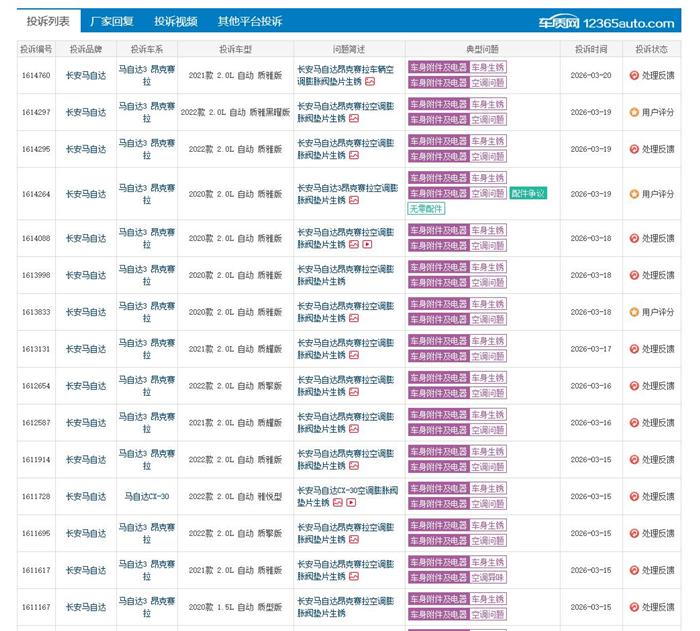
Task: Click the photo icon in complaint 1611167
Action: (x=354, y=614)
